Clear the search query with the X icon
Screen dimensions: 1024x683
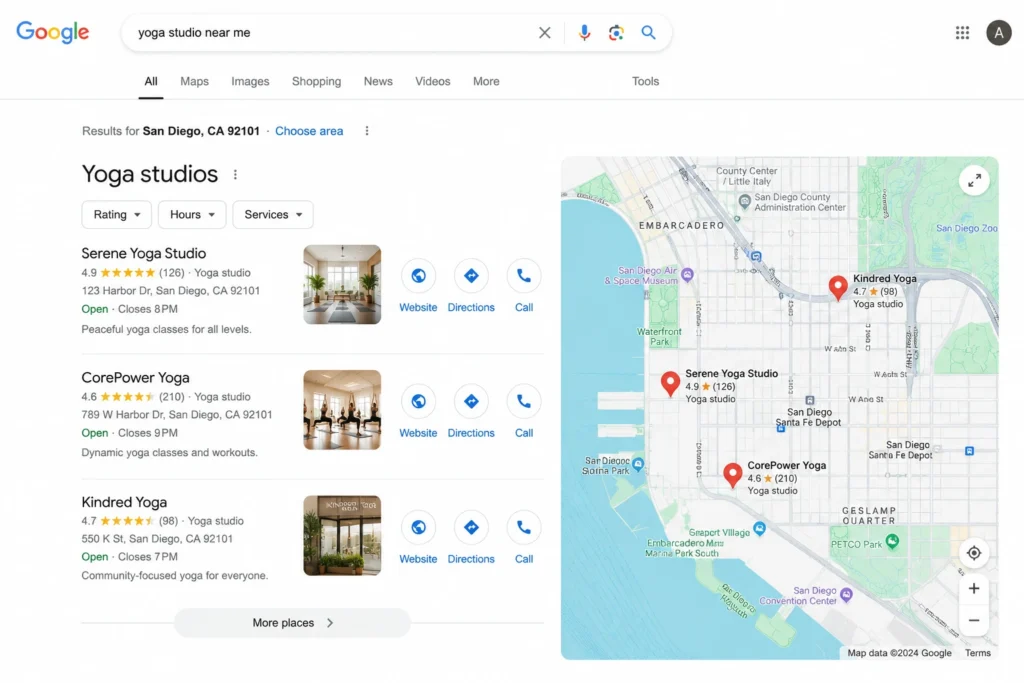pyautogui.click(x=544, y=33)
